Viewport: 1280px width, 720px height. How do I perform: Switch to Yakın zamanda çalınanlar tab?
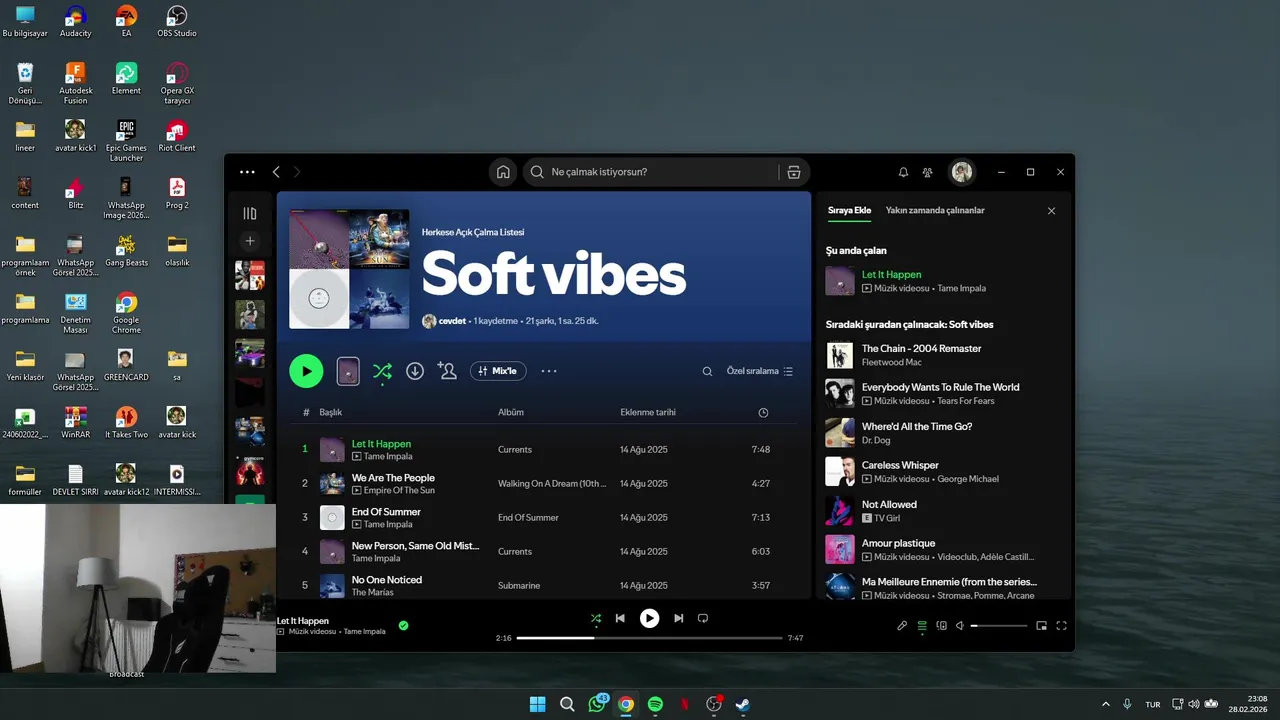click(x=935, y=211)
